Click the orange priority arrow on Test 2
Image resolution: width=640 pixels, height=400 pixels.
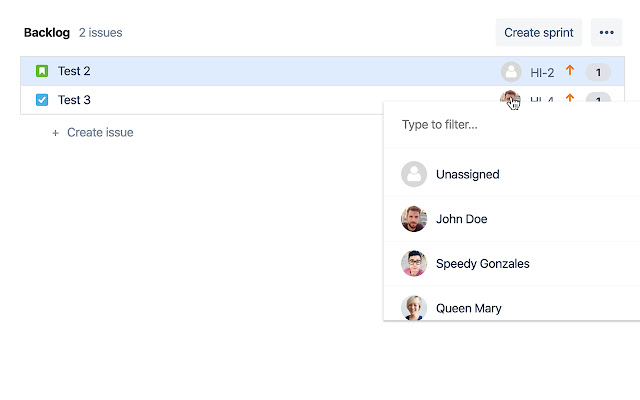tap(570, 71)
